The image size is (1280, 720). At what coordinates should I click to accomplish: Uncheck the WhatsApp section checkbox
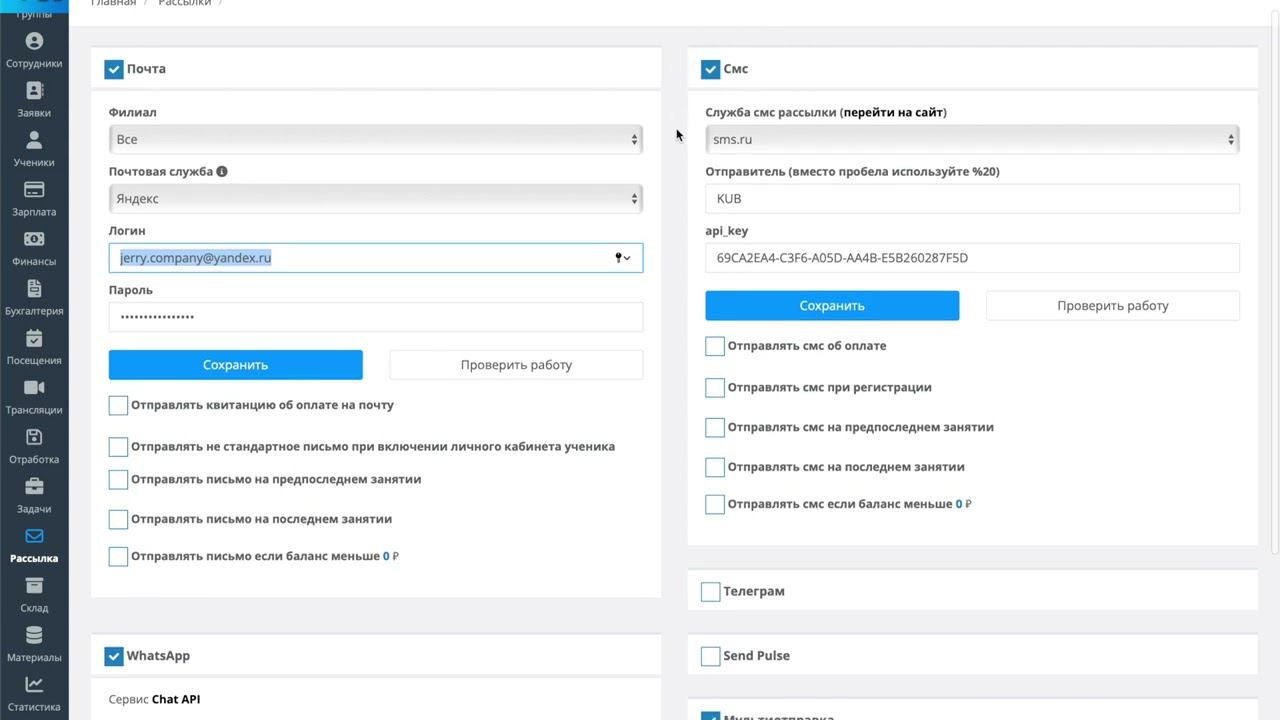[114, 656]
